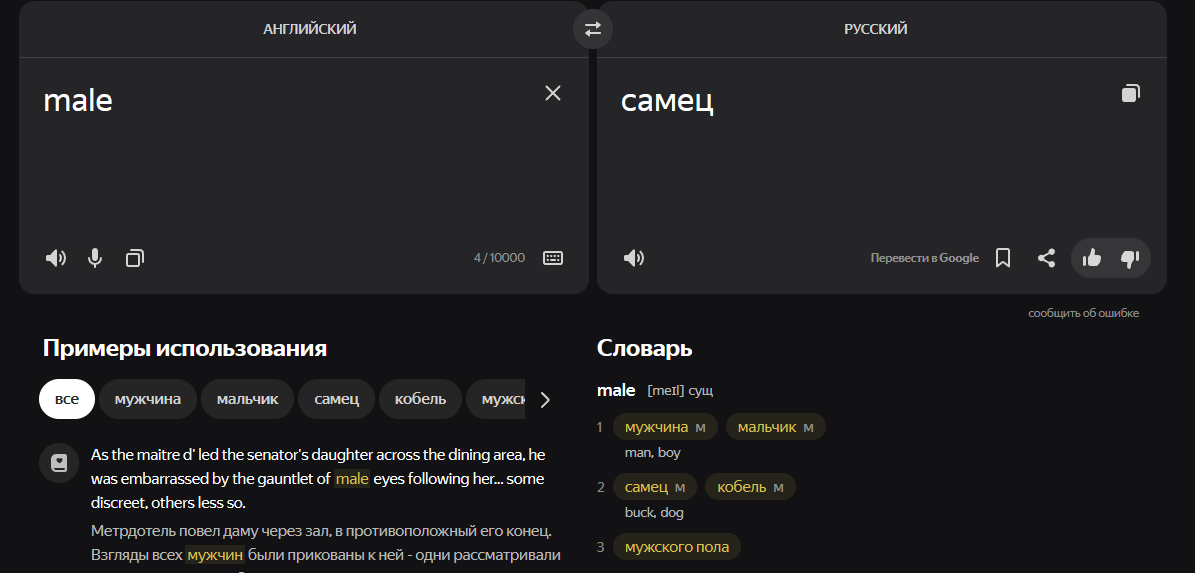1195x573 pixels.
Task: Activate microphone voice input
Action: pyautogui.click(x=95, y=258)
